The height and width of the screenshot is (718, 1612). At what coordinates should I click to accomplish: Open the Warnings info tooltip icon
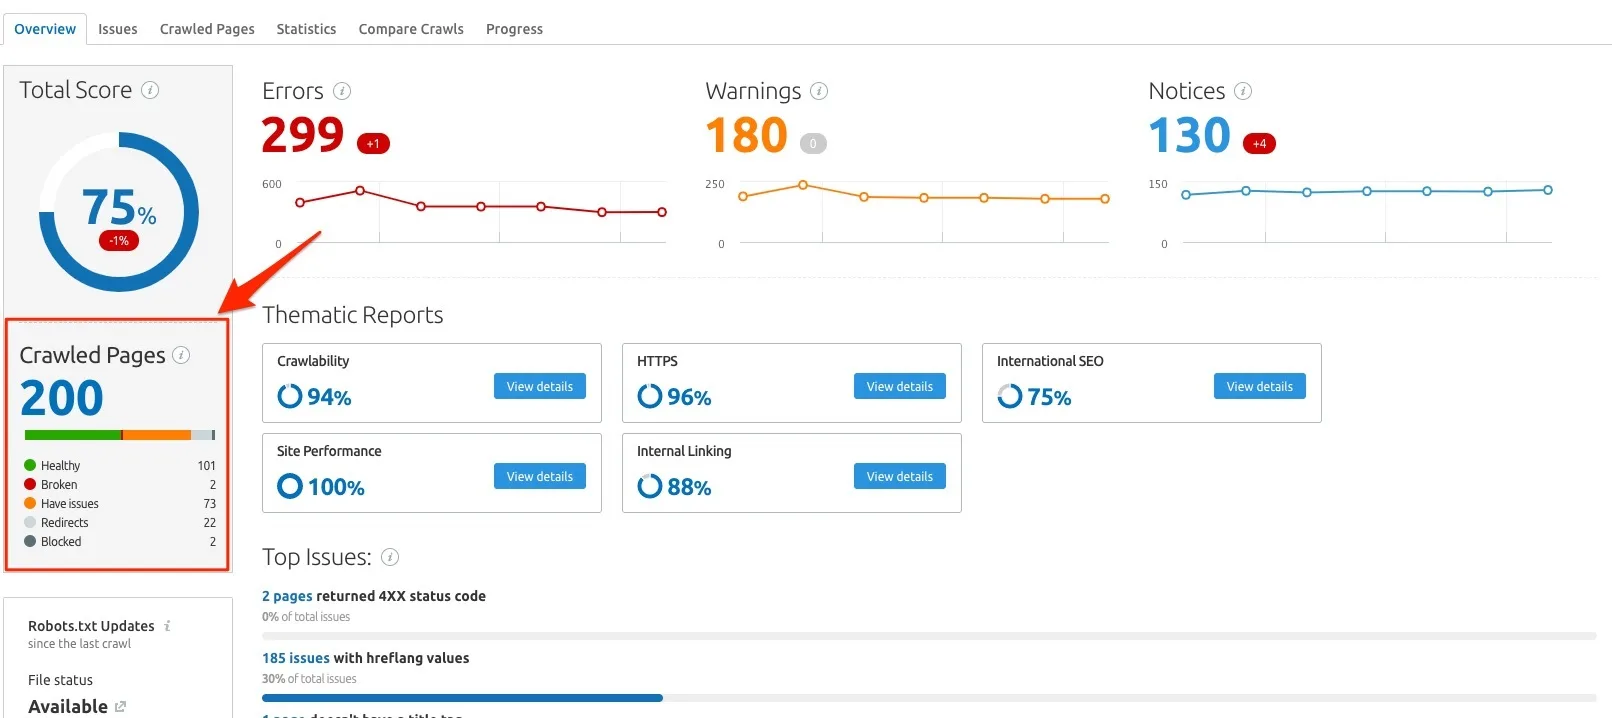(819, 91)
